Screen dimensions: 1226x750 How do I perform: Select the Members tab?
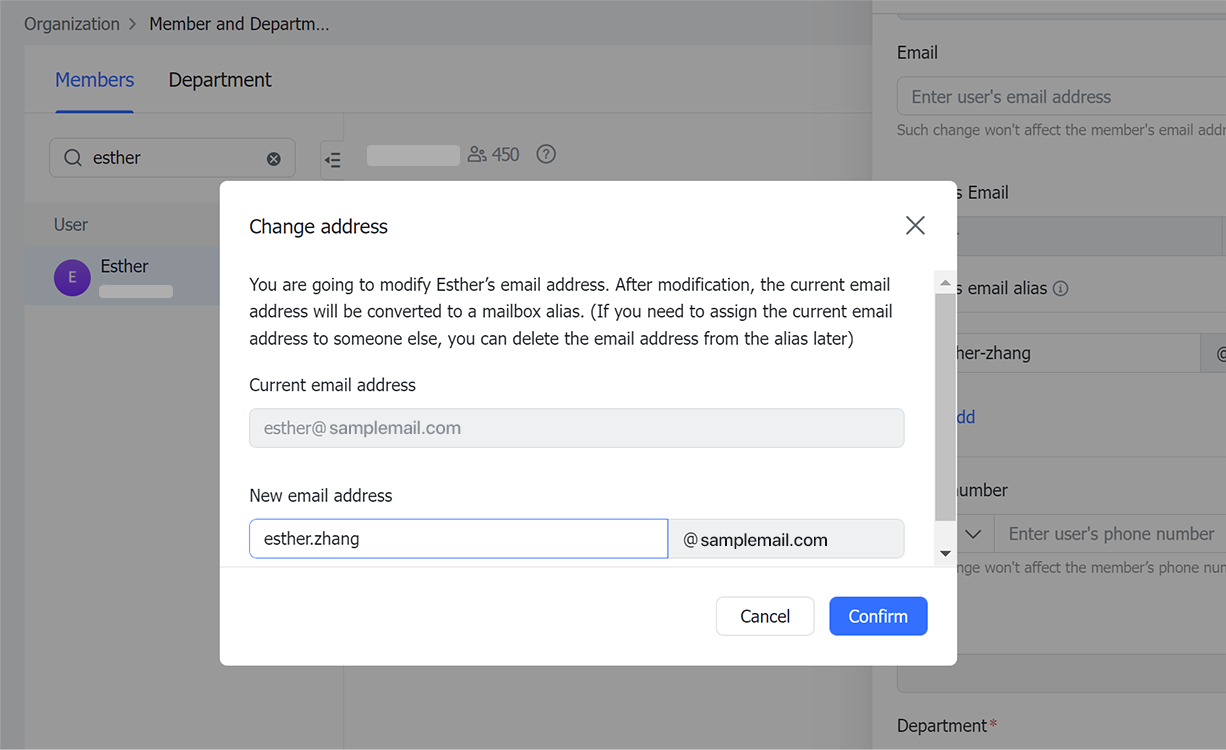click(94, 79)
